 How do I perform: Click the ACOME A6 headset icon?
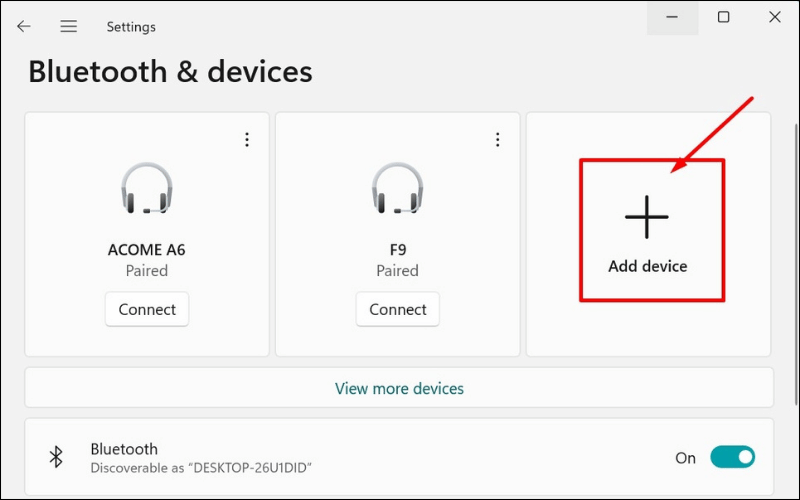point(147,188)
